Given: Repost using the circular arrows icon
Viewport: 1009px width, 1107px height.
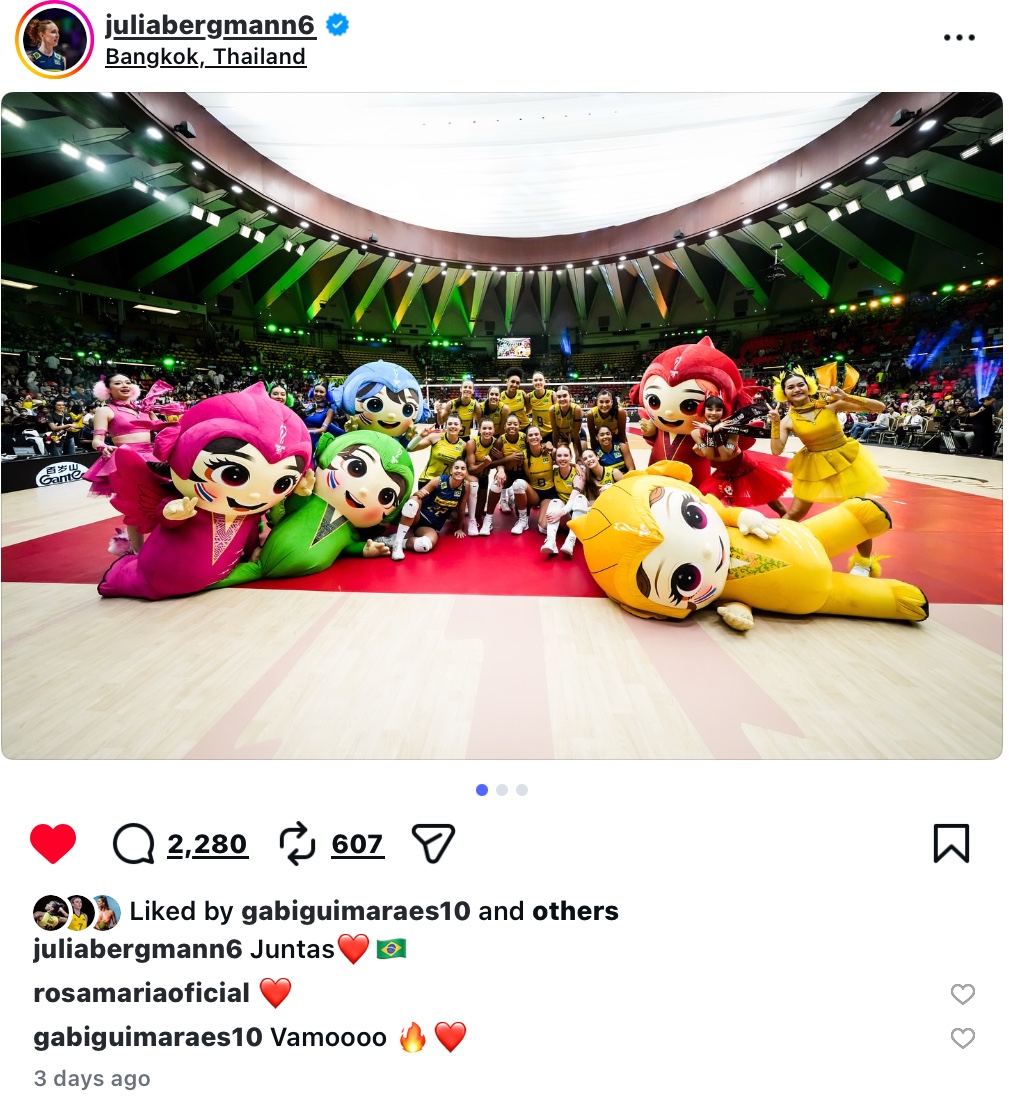Looking at the screenshot, I should (297, 843).
